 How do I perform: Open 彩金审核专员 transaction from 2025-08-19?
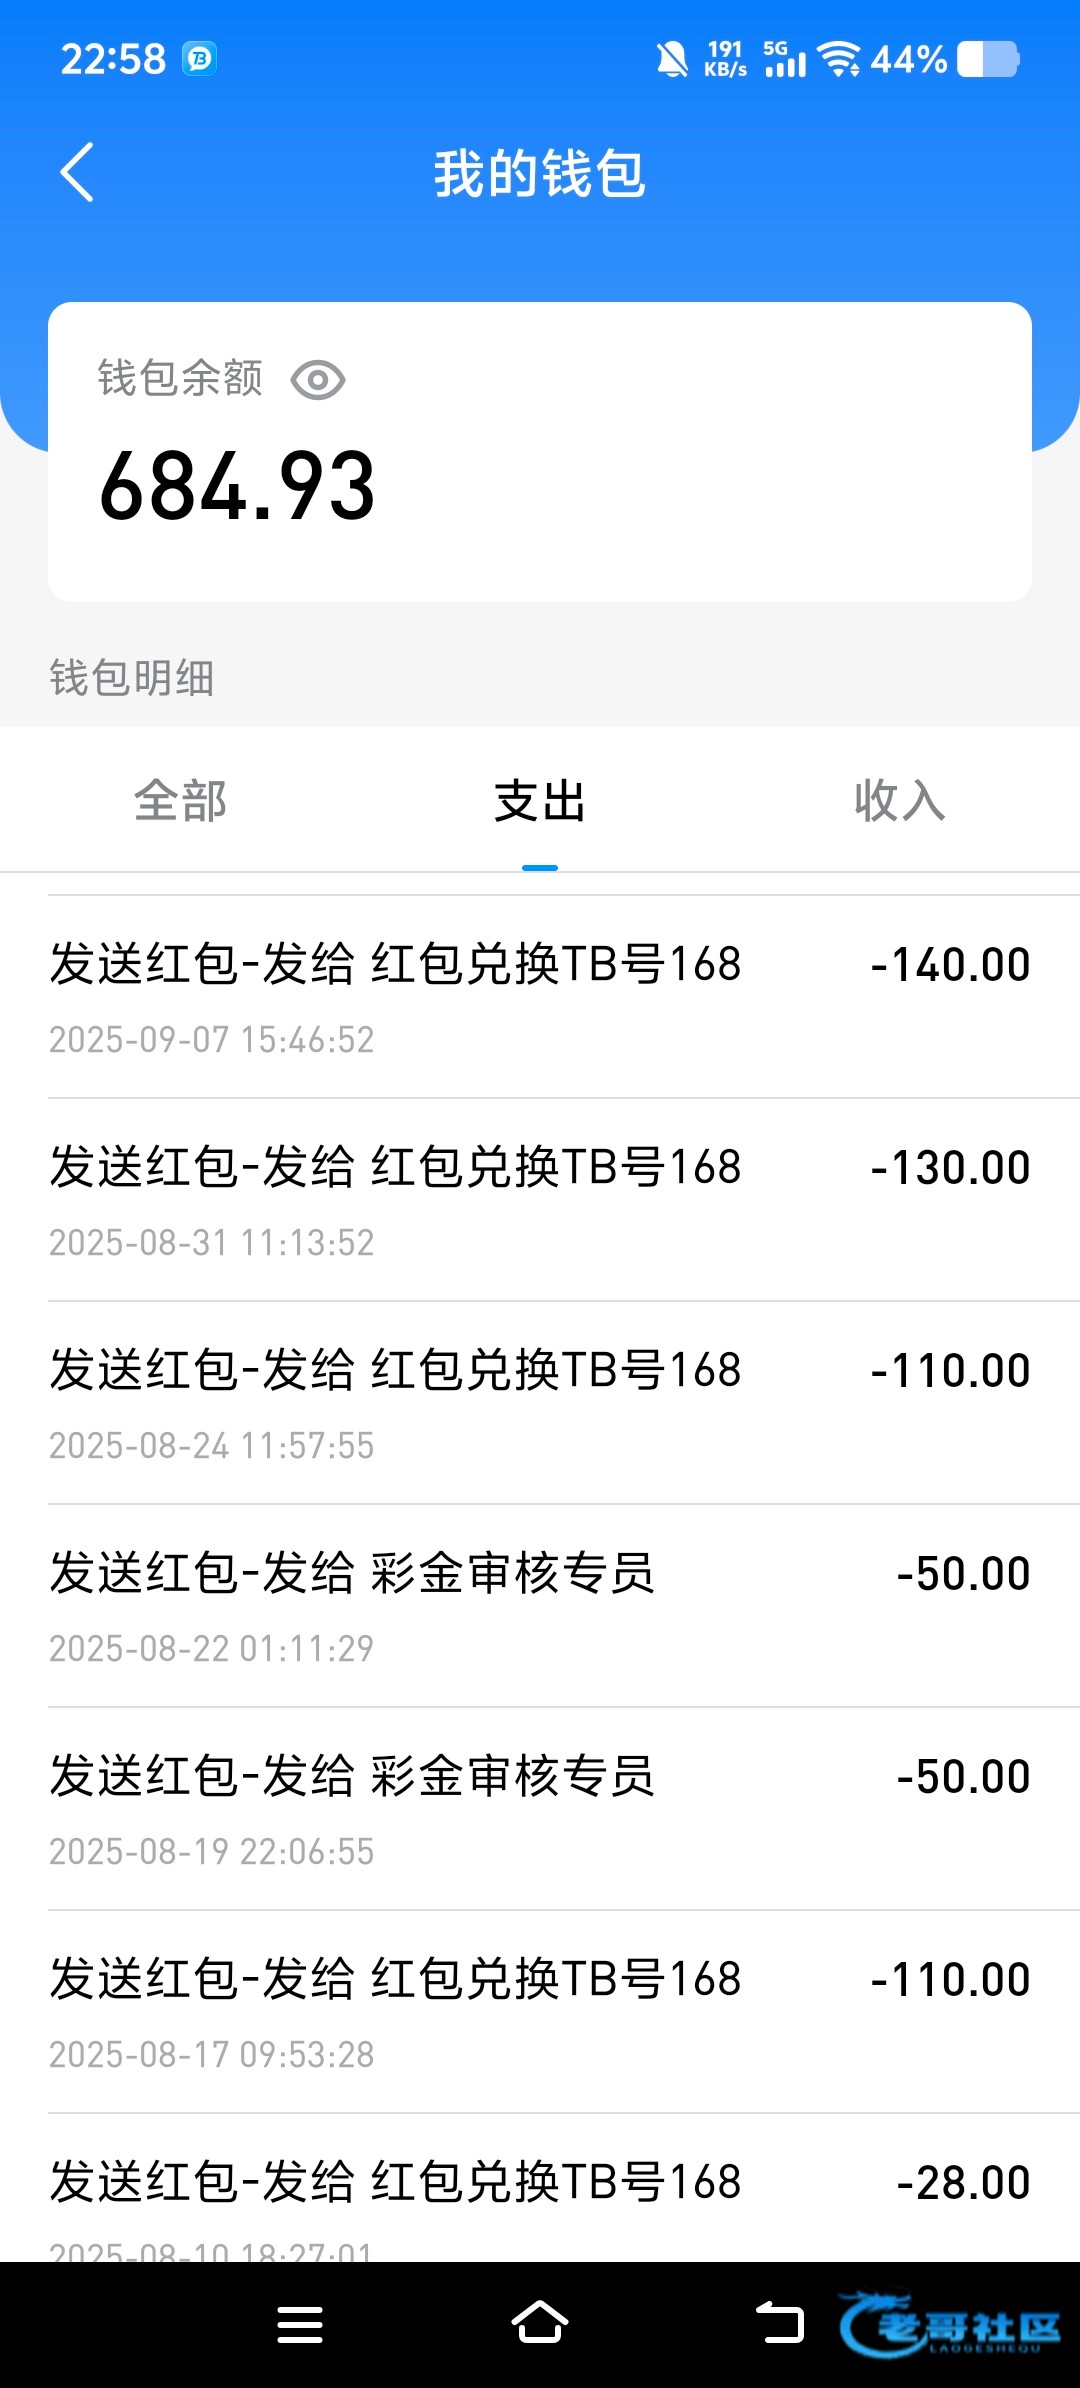pos(540,1809)
